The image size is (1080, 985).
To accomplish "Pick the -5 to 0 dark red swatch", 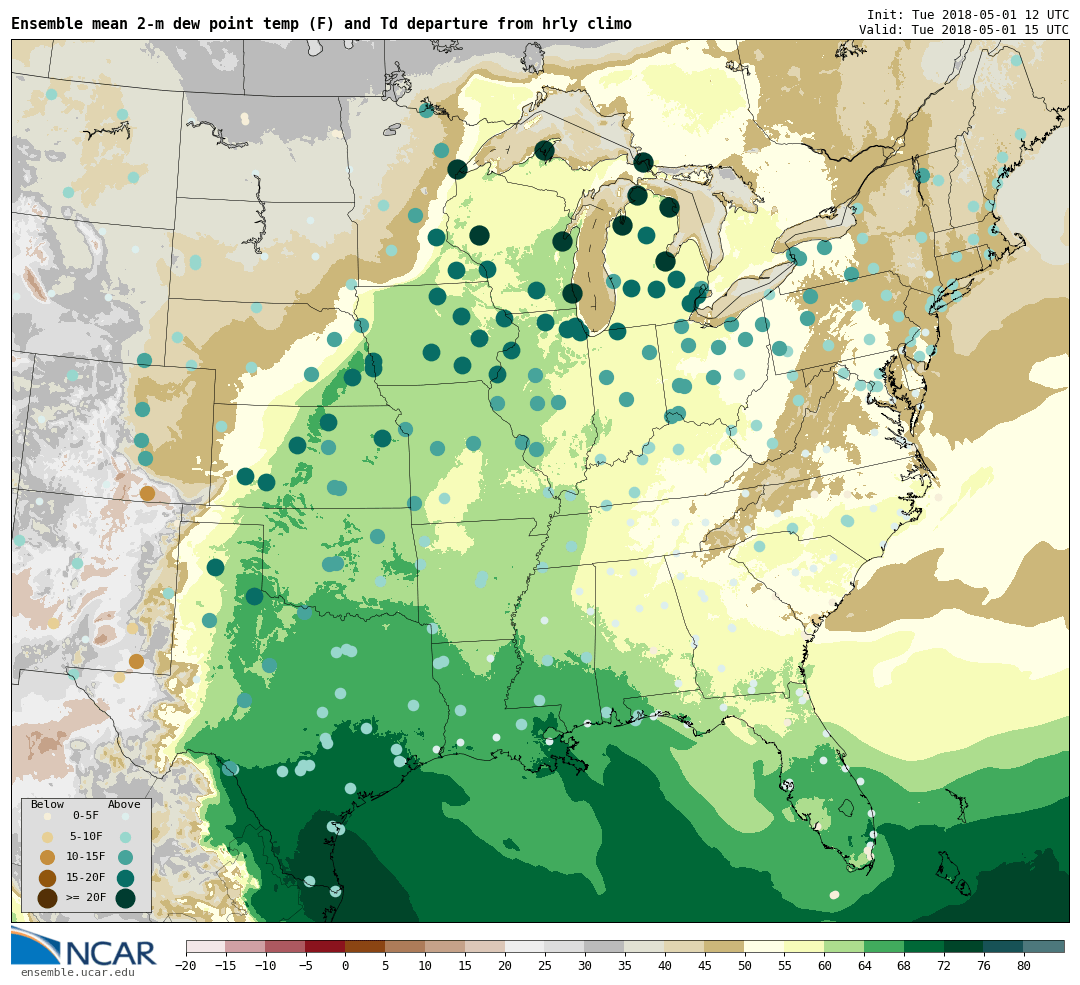I will (326, 946).
